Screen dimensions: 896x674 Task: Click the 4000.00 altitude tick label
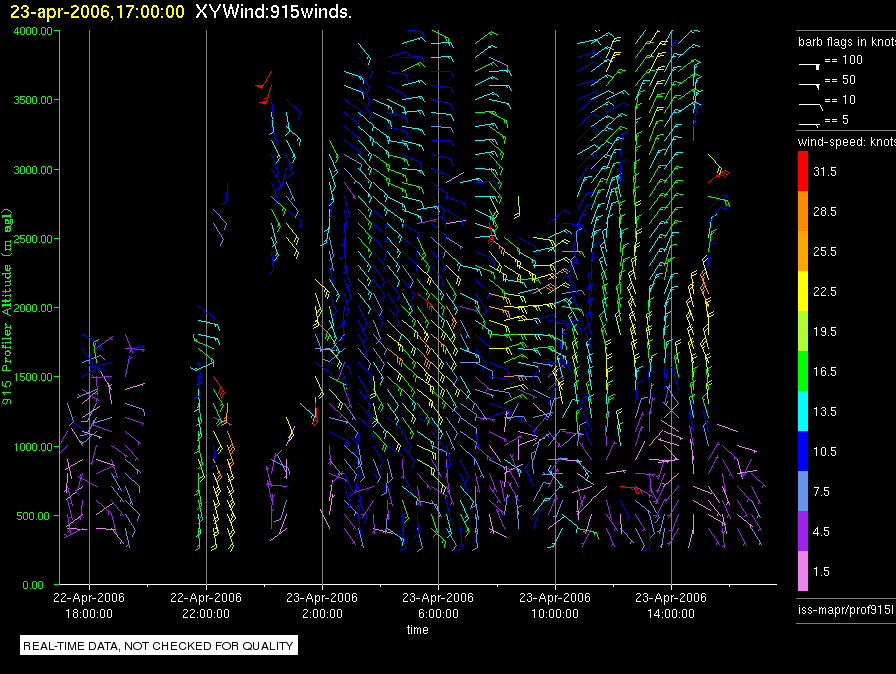pyautogui.click(x=33, y=31)
